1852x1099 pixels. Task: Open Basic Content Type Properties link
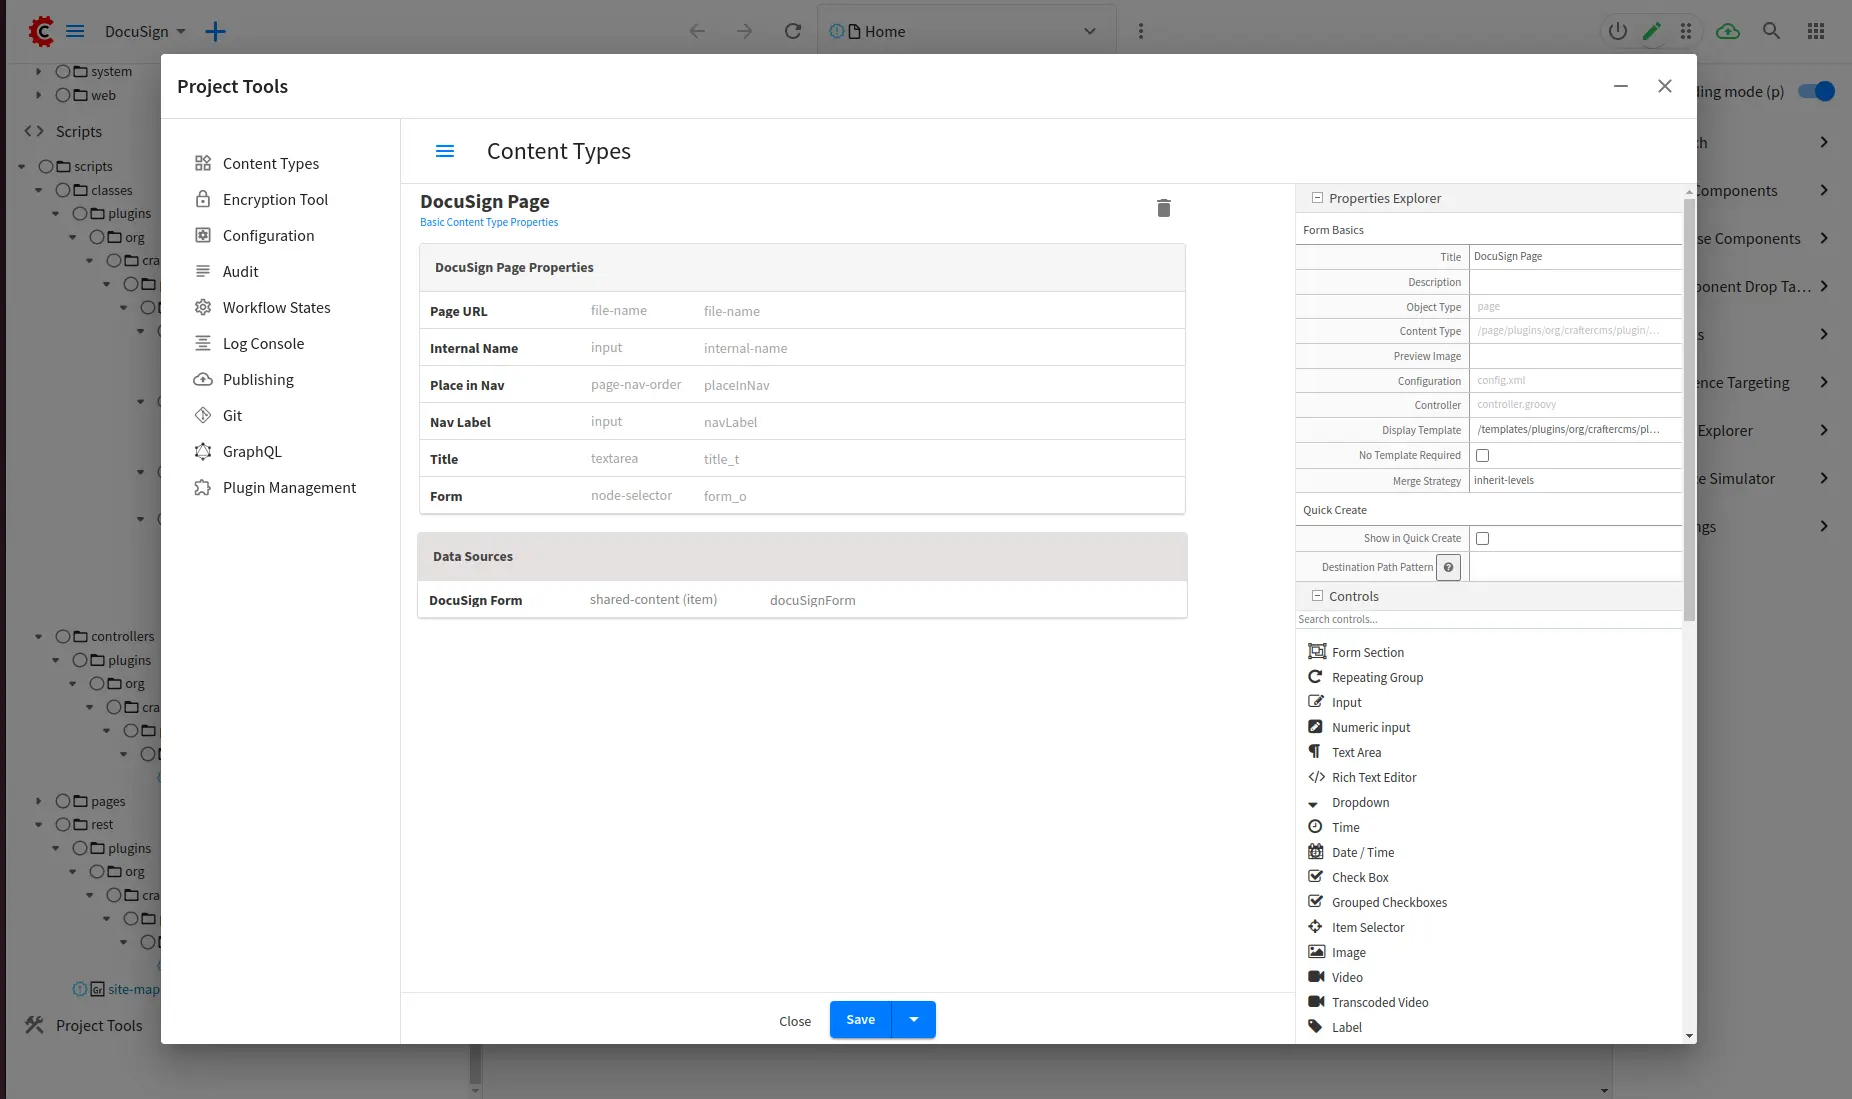[x=489, y=222]
